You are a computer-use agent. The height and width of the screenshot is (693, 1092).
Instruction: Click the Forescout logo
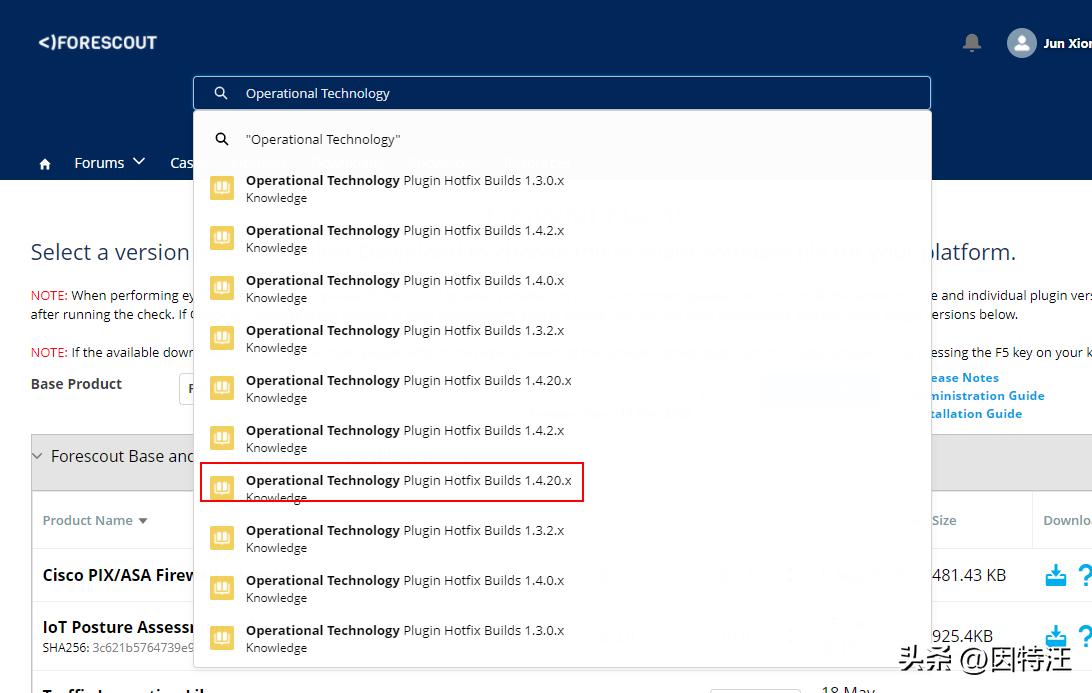97,42
